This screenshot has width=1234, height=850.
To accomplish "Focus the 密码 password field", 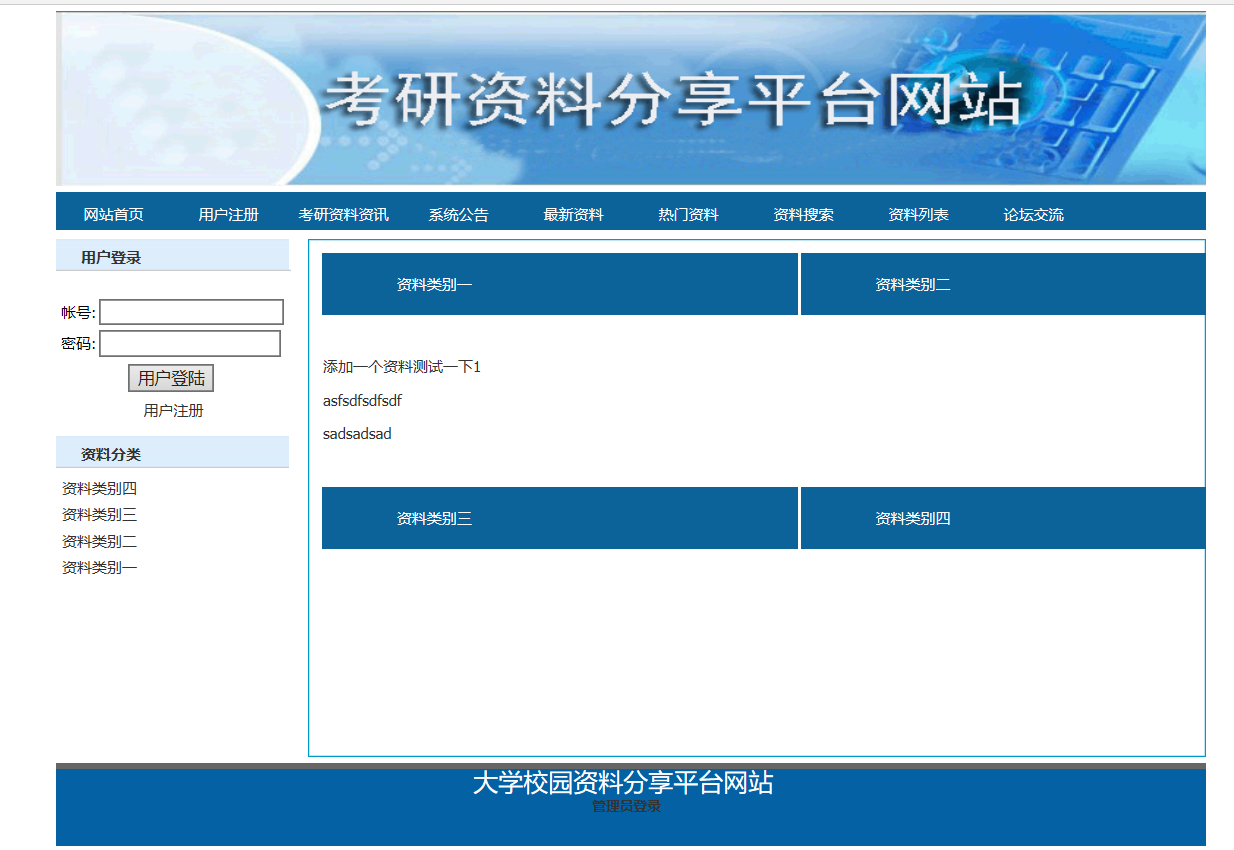I will coord(190,344).
